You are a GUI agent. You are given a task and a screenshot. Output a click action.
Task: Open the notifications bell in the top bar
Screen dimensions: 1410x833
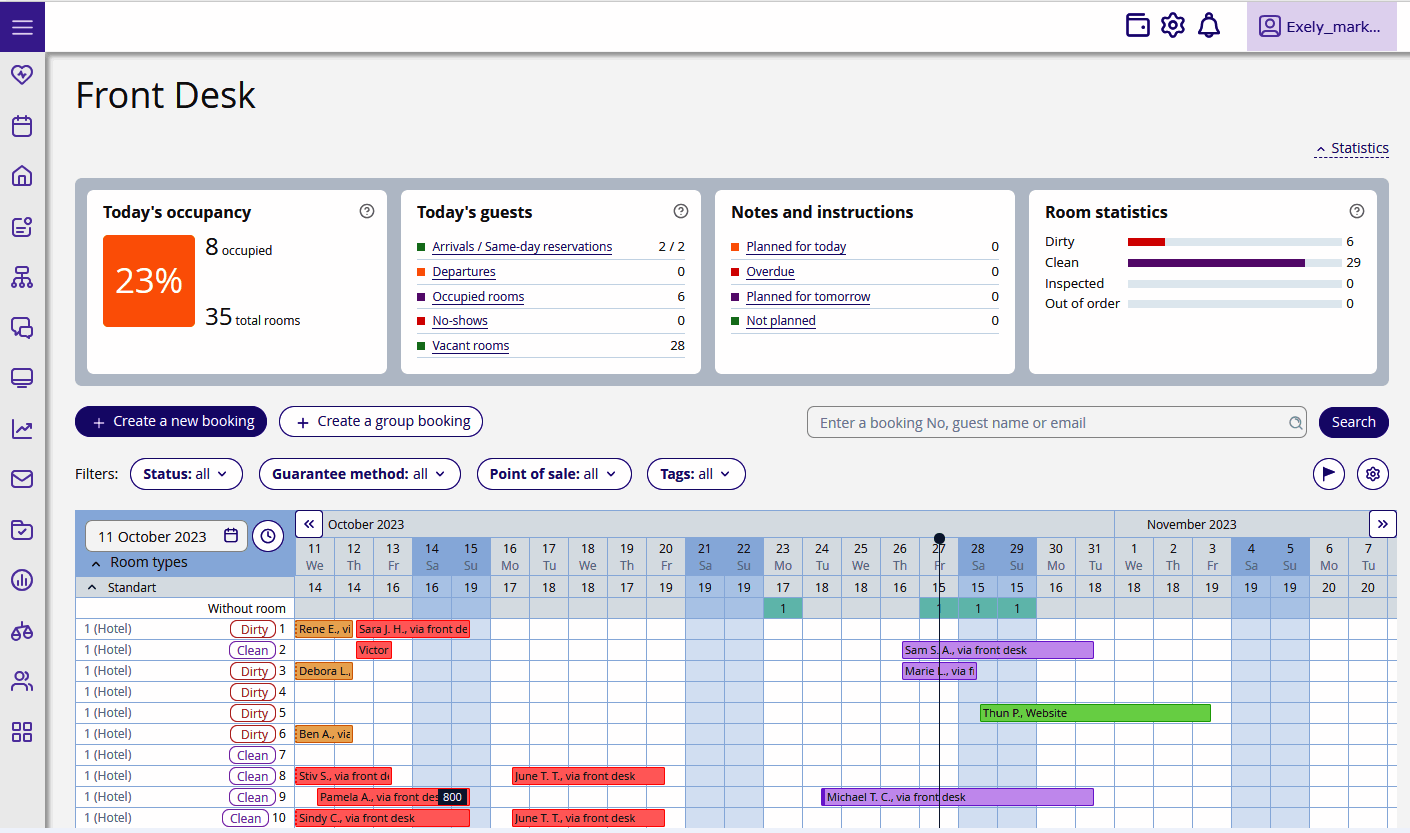(x=1208, y=25)
